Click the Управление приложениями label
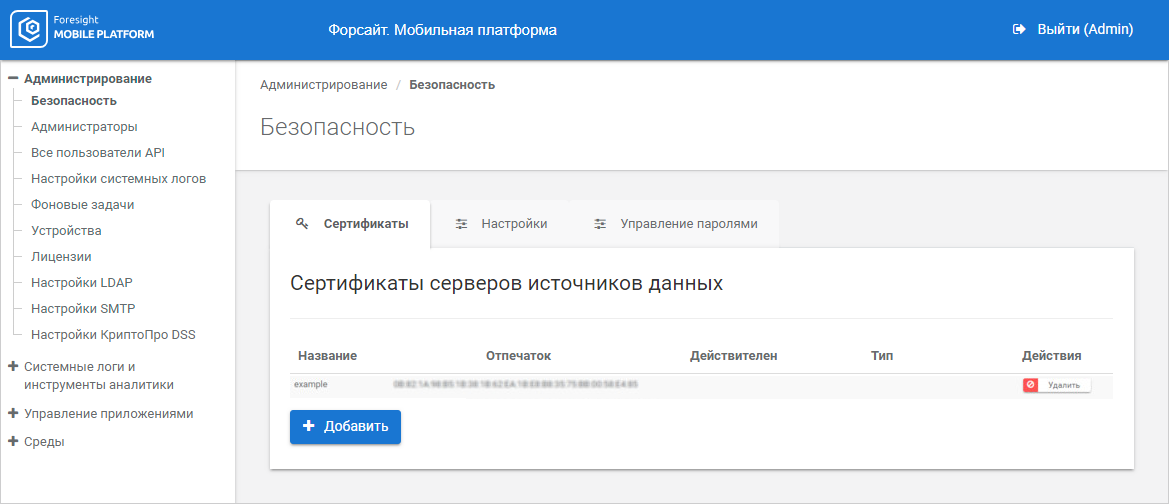 tap(109, 413)
